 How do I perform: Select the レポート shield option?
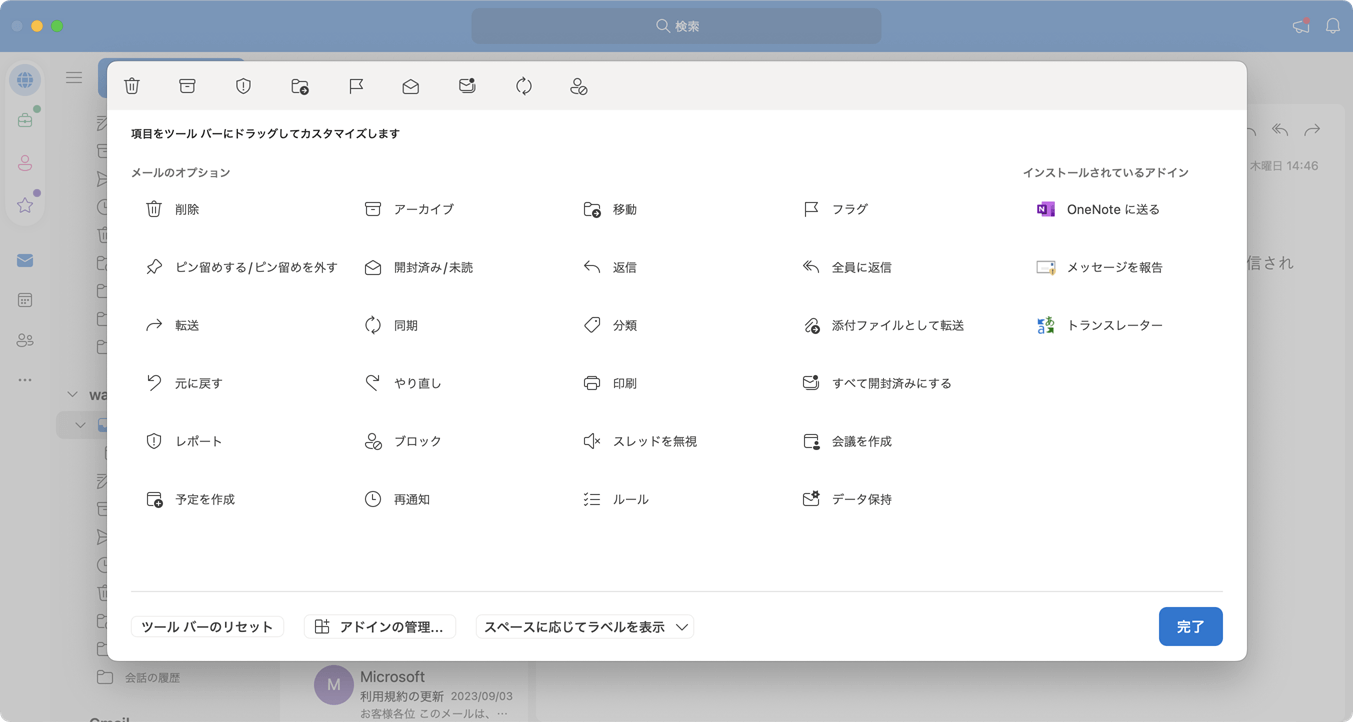point(184,441)
